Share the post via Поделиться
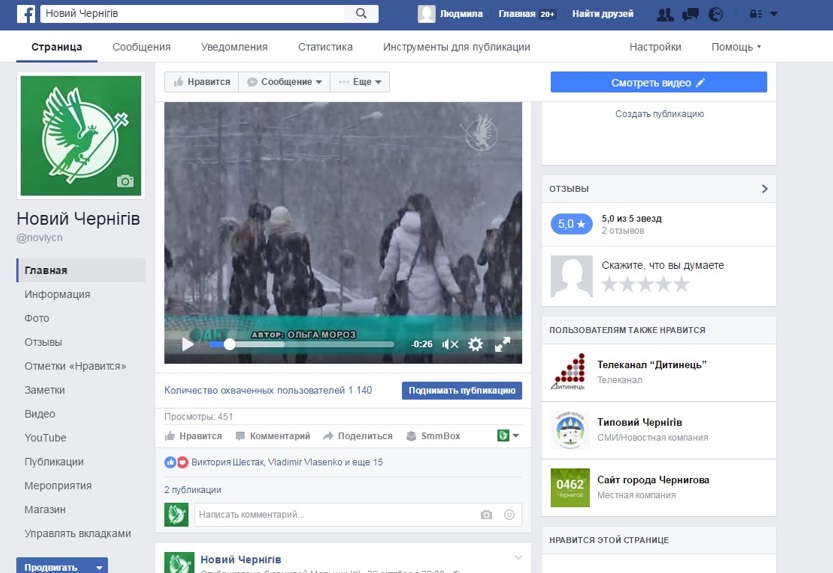 [358, 436]
